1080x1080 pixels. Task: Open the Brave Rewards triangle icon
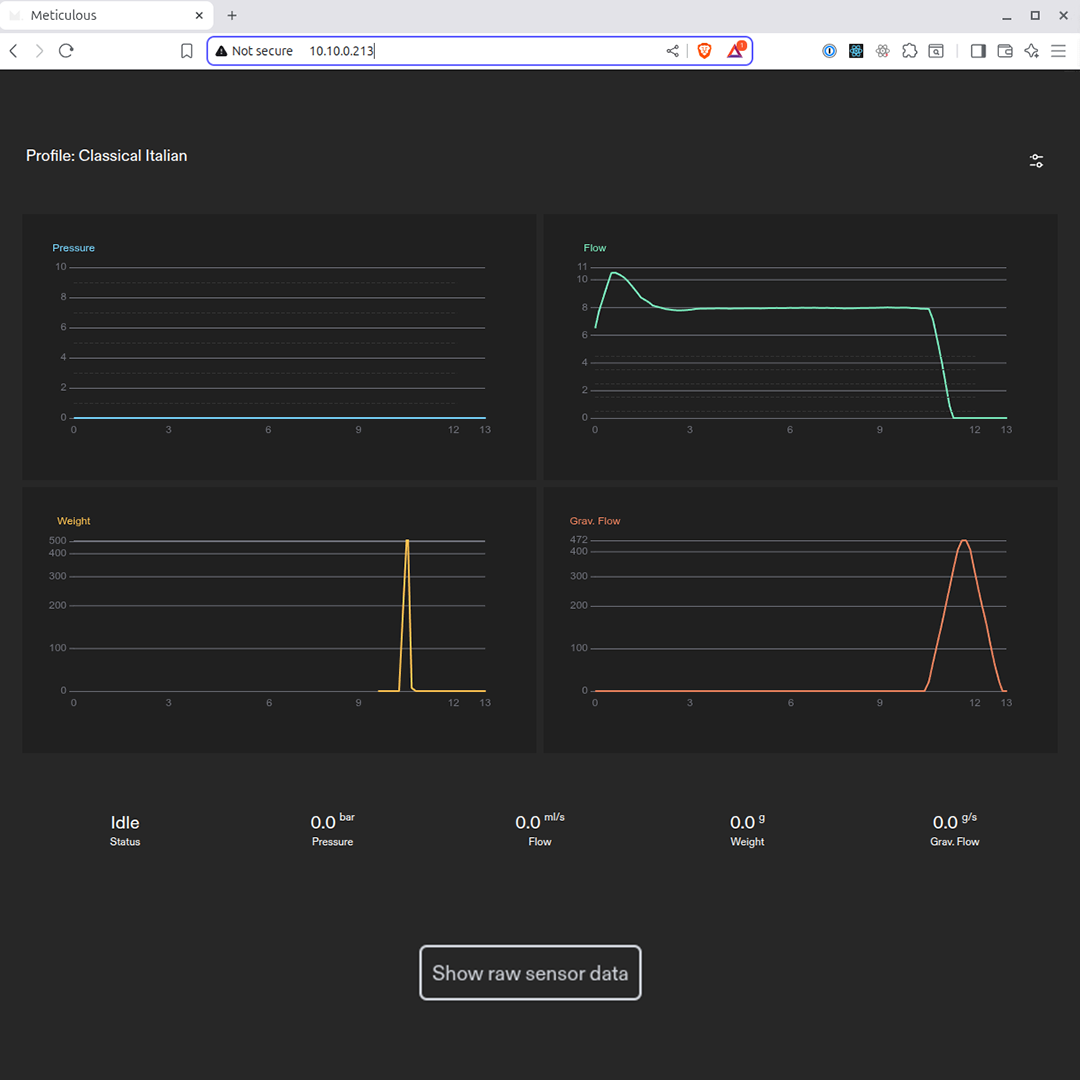pos(735,51)
